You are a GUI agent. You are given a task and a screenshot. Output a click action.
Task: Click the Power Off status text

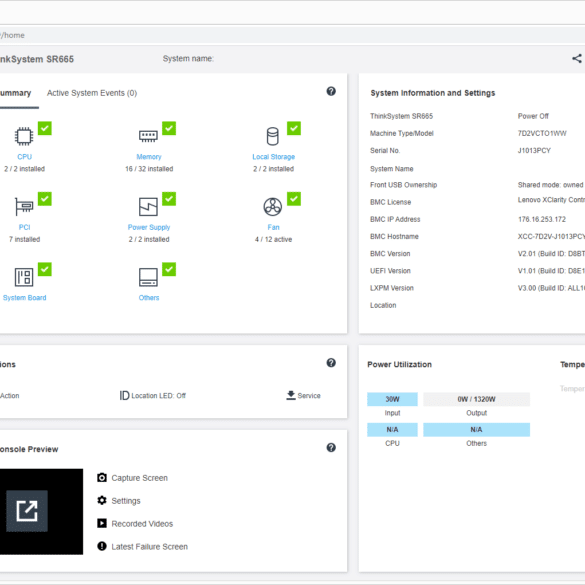(x=533, y=116)
